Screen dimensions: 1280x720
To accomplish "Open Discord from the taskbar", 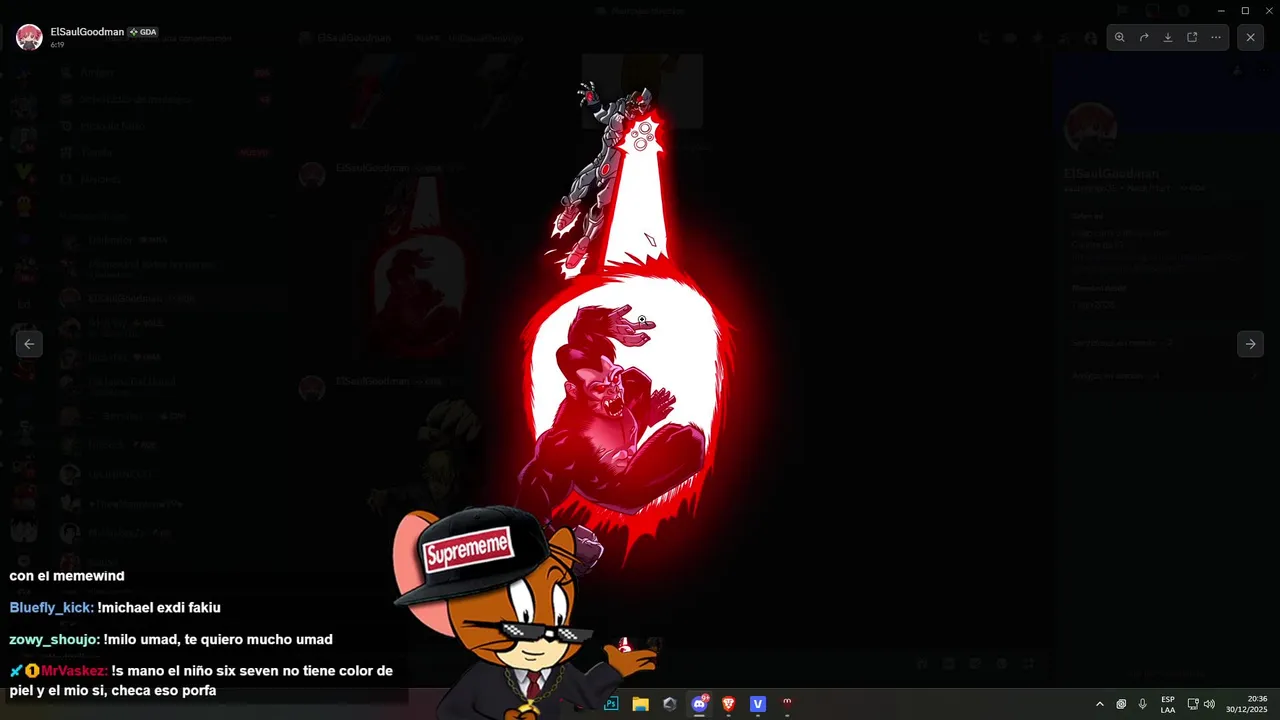I will 699,704.
